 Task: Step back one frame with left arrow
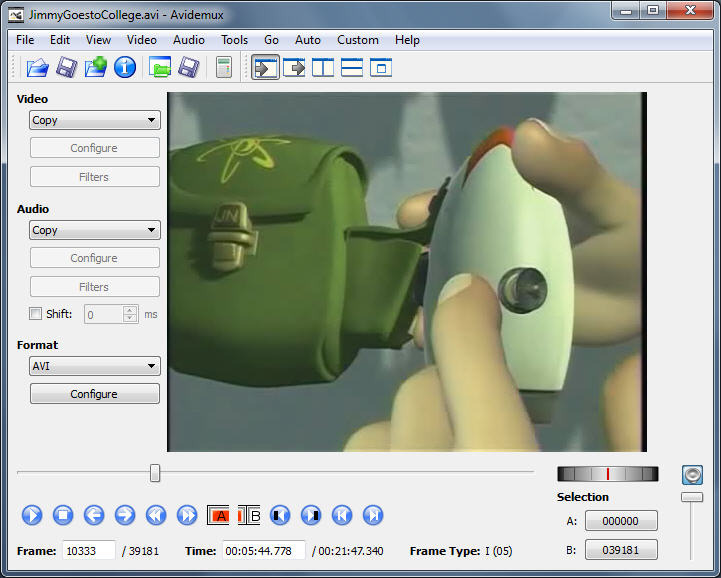click(94, 515)
